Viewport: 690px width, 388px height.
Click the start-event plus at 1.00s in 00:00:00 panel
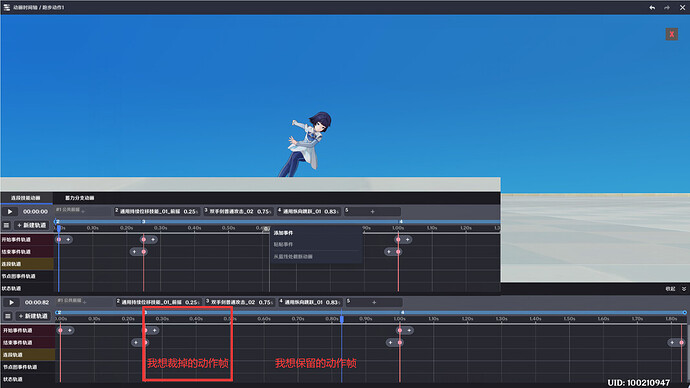tap(407, 239)
